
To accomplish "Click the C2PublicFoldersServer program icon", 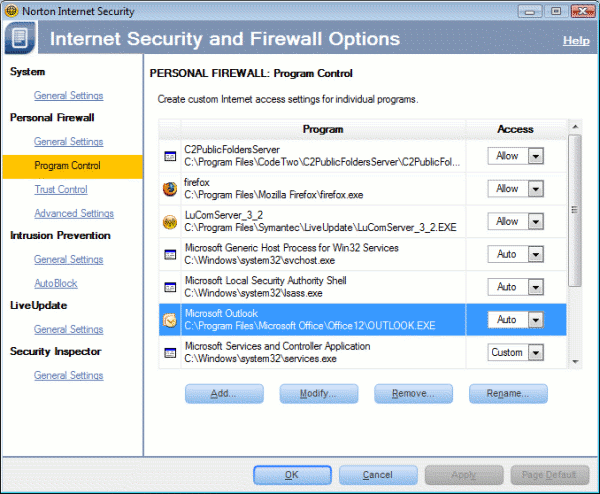I will [170, 156].
